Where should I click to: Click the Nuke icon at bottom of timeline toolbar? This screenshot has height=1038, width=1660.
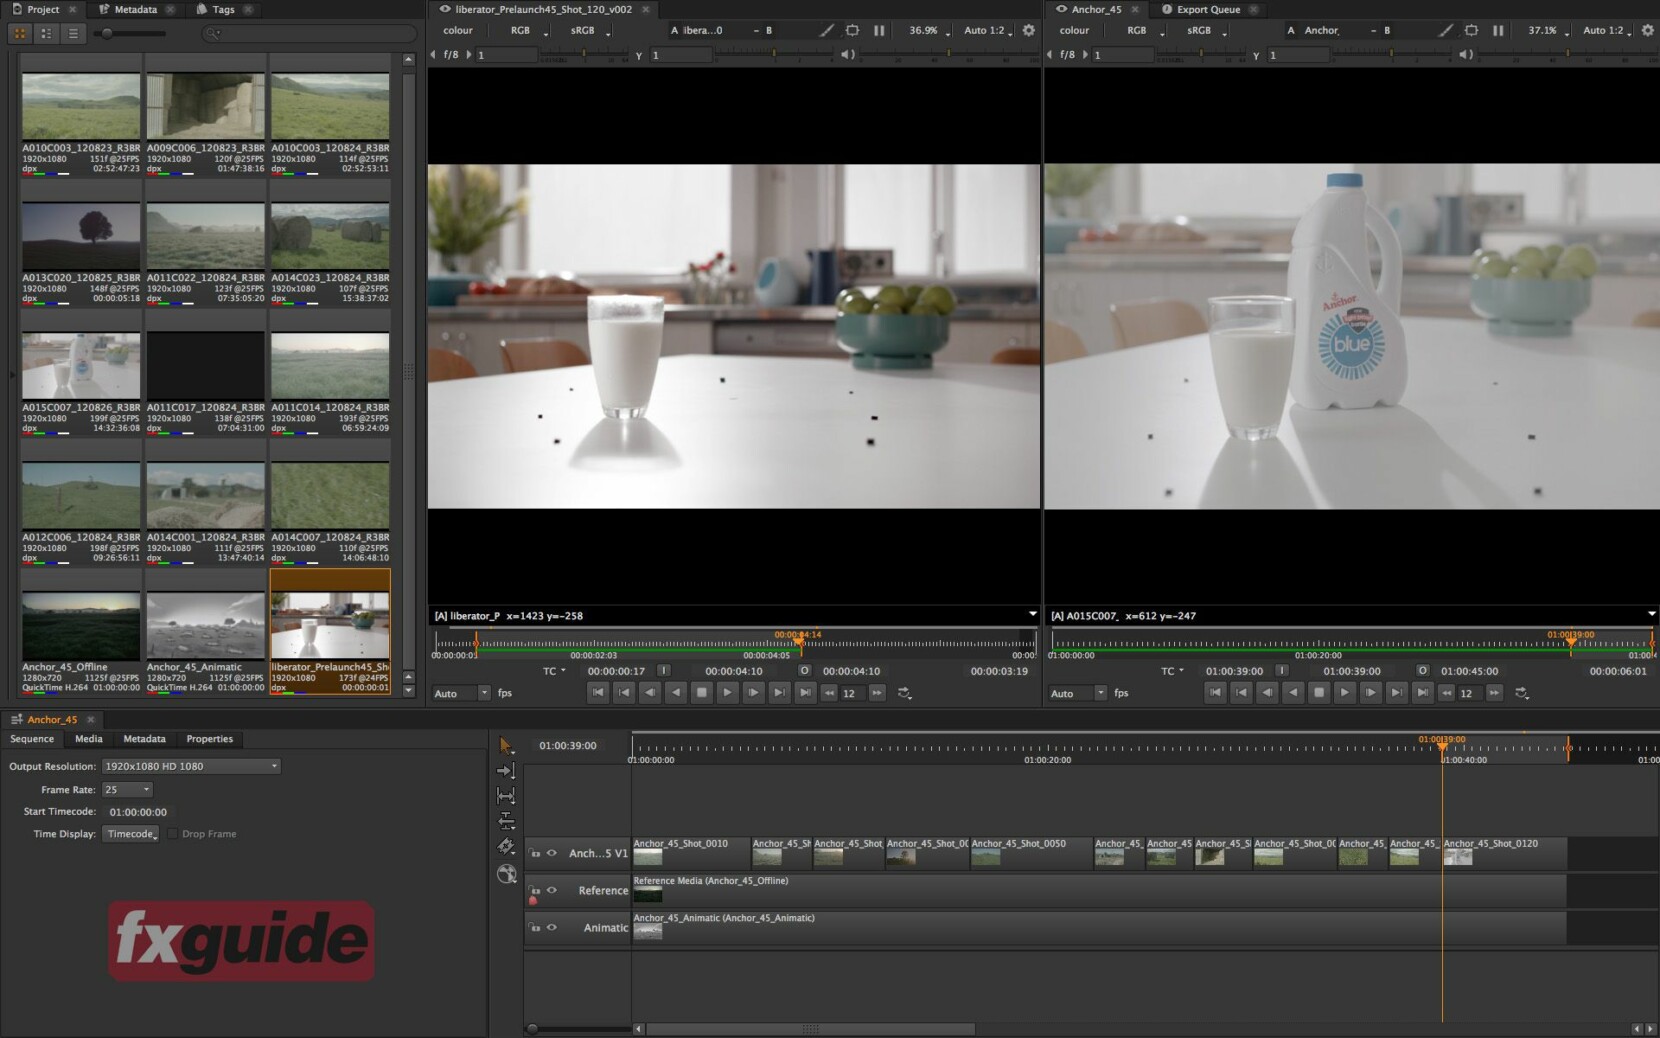click(507, 872)
